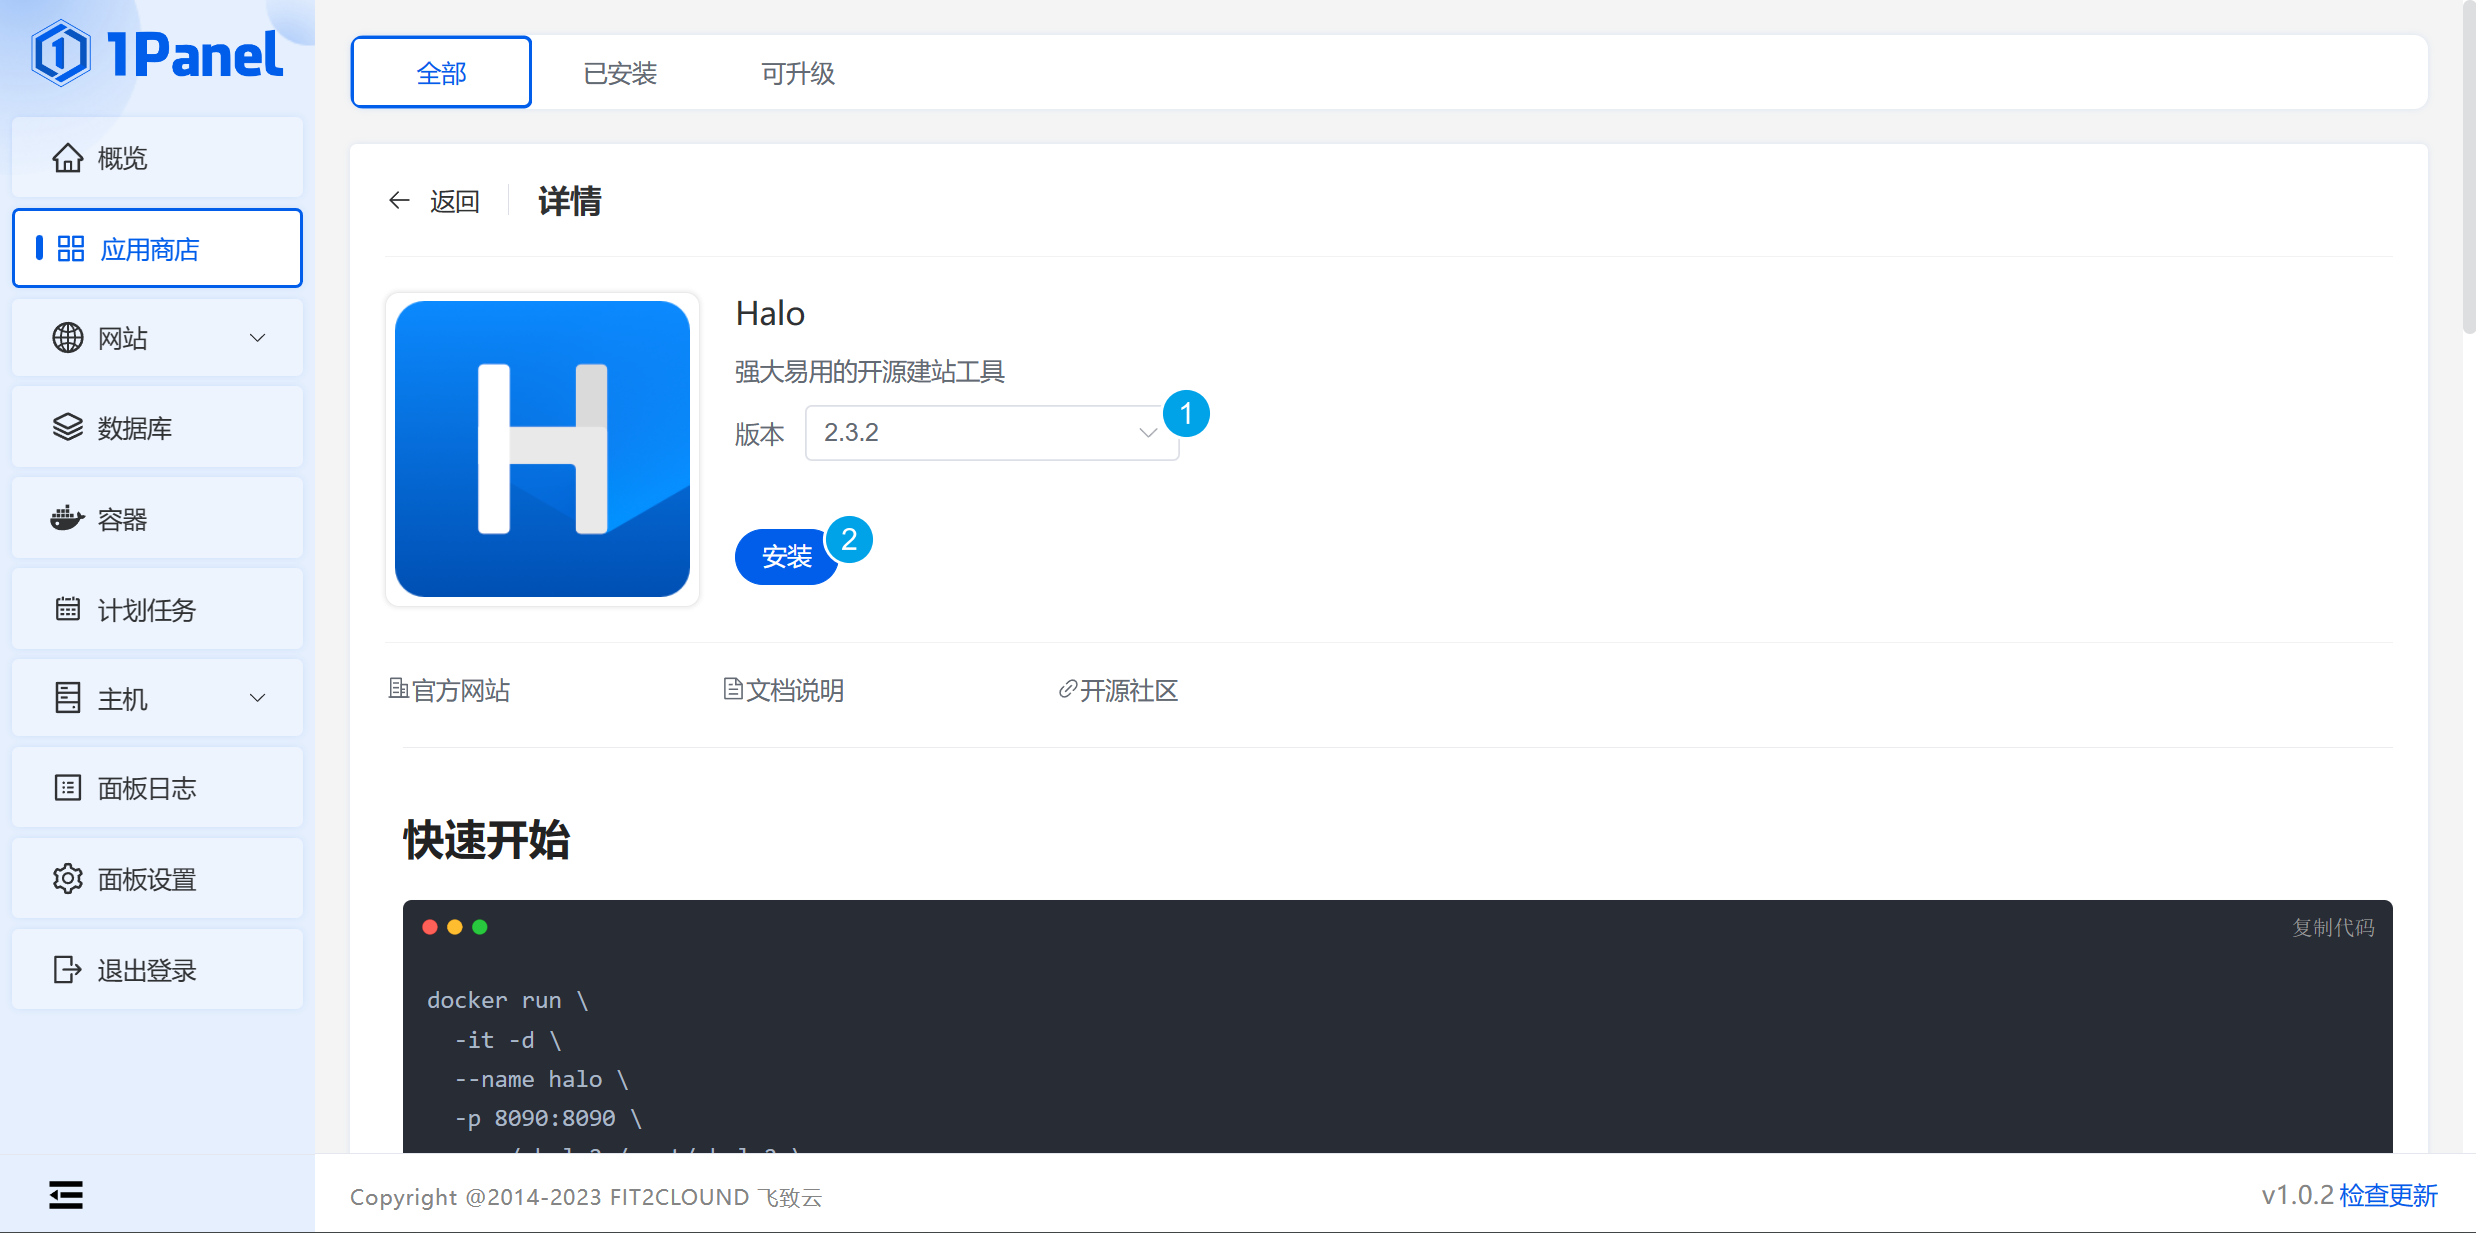Click the 计划任务 menu label

point(147,610)
